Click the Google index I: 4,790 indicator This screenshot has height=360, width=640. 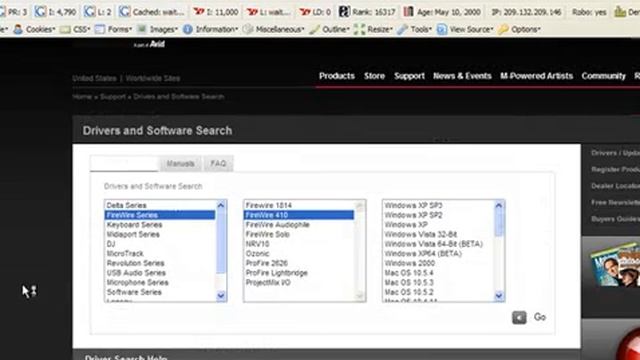pyautogui.click(x=55, y=12)
